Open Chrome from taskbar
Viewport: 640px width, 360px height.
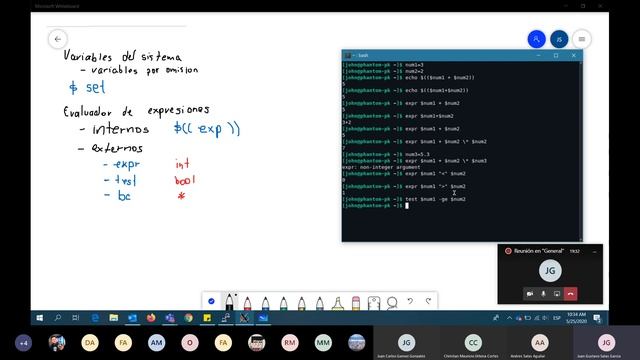(x=188, y=318)
